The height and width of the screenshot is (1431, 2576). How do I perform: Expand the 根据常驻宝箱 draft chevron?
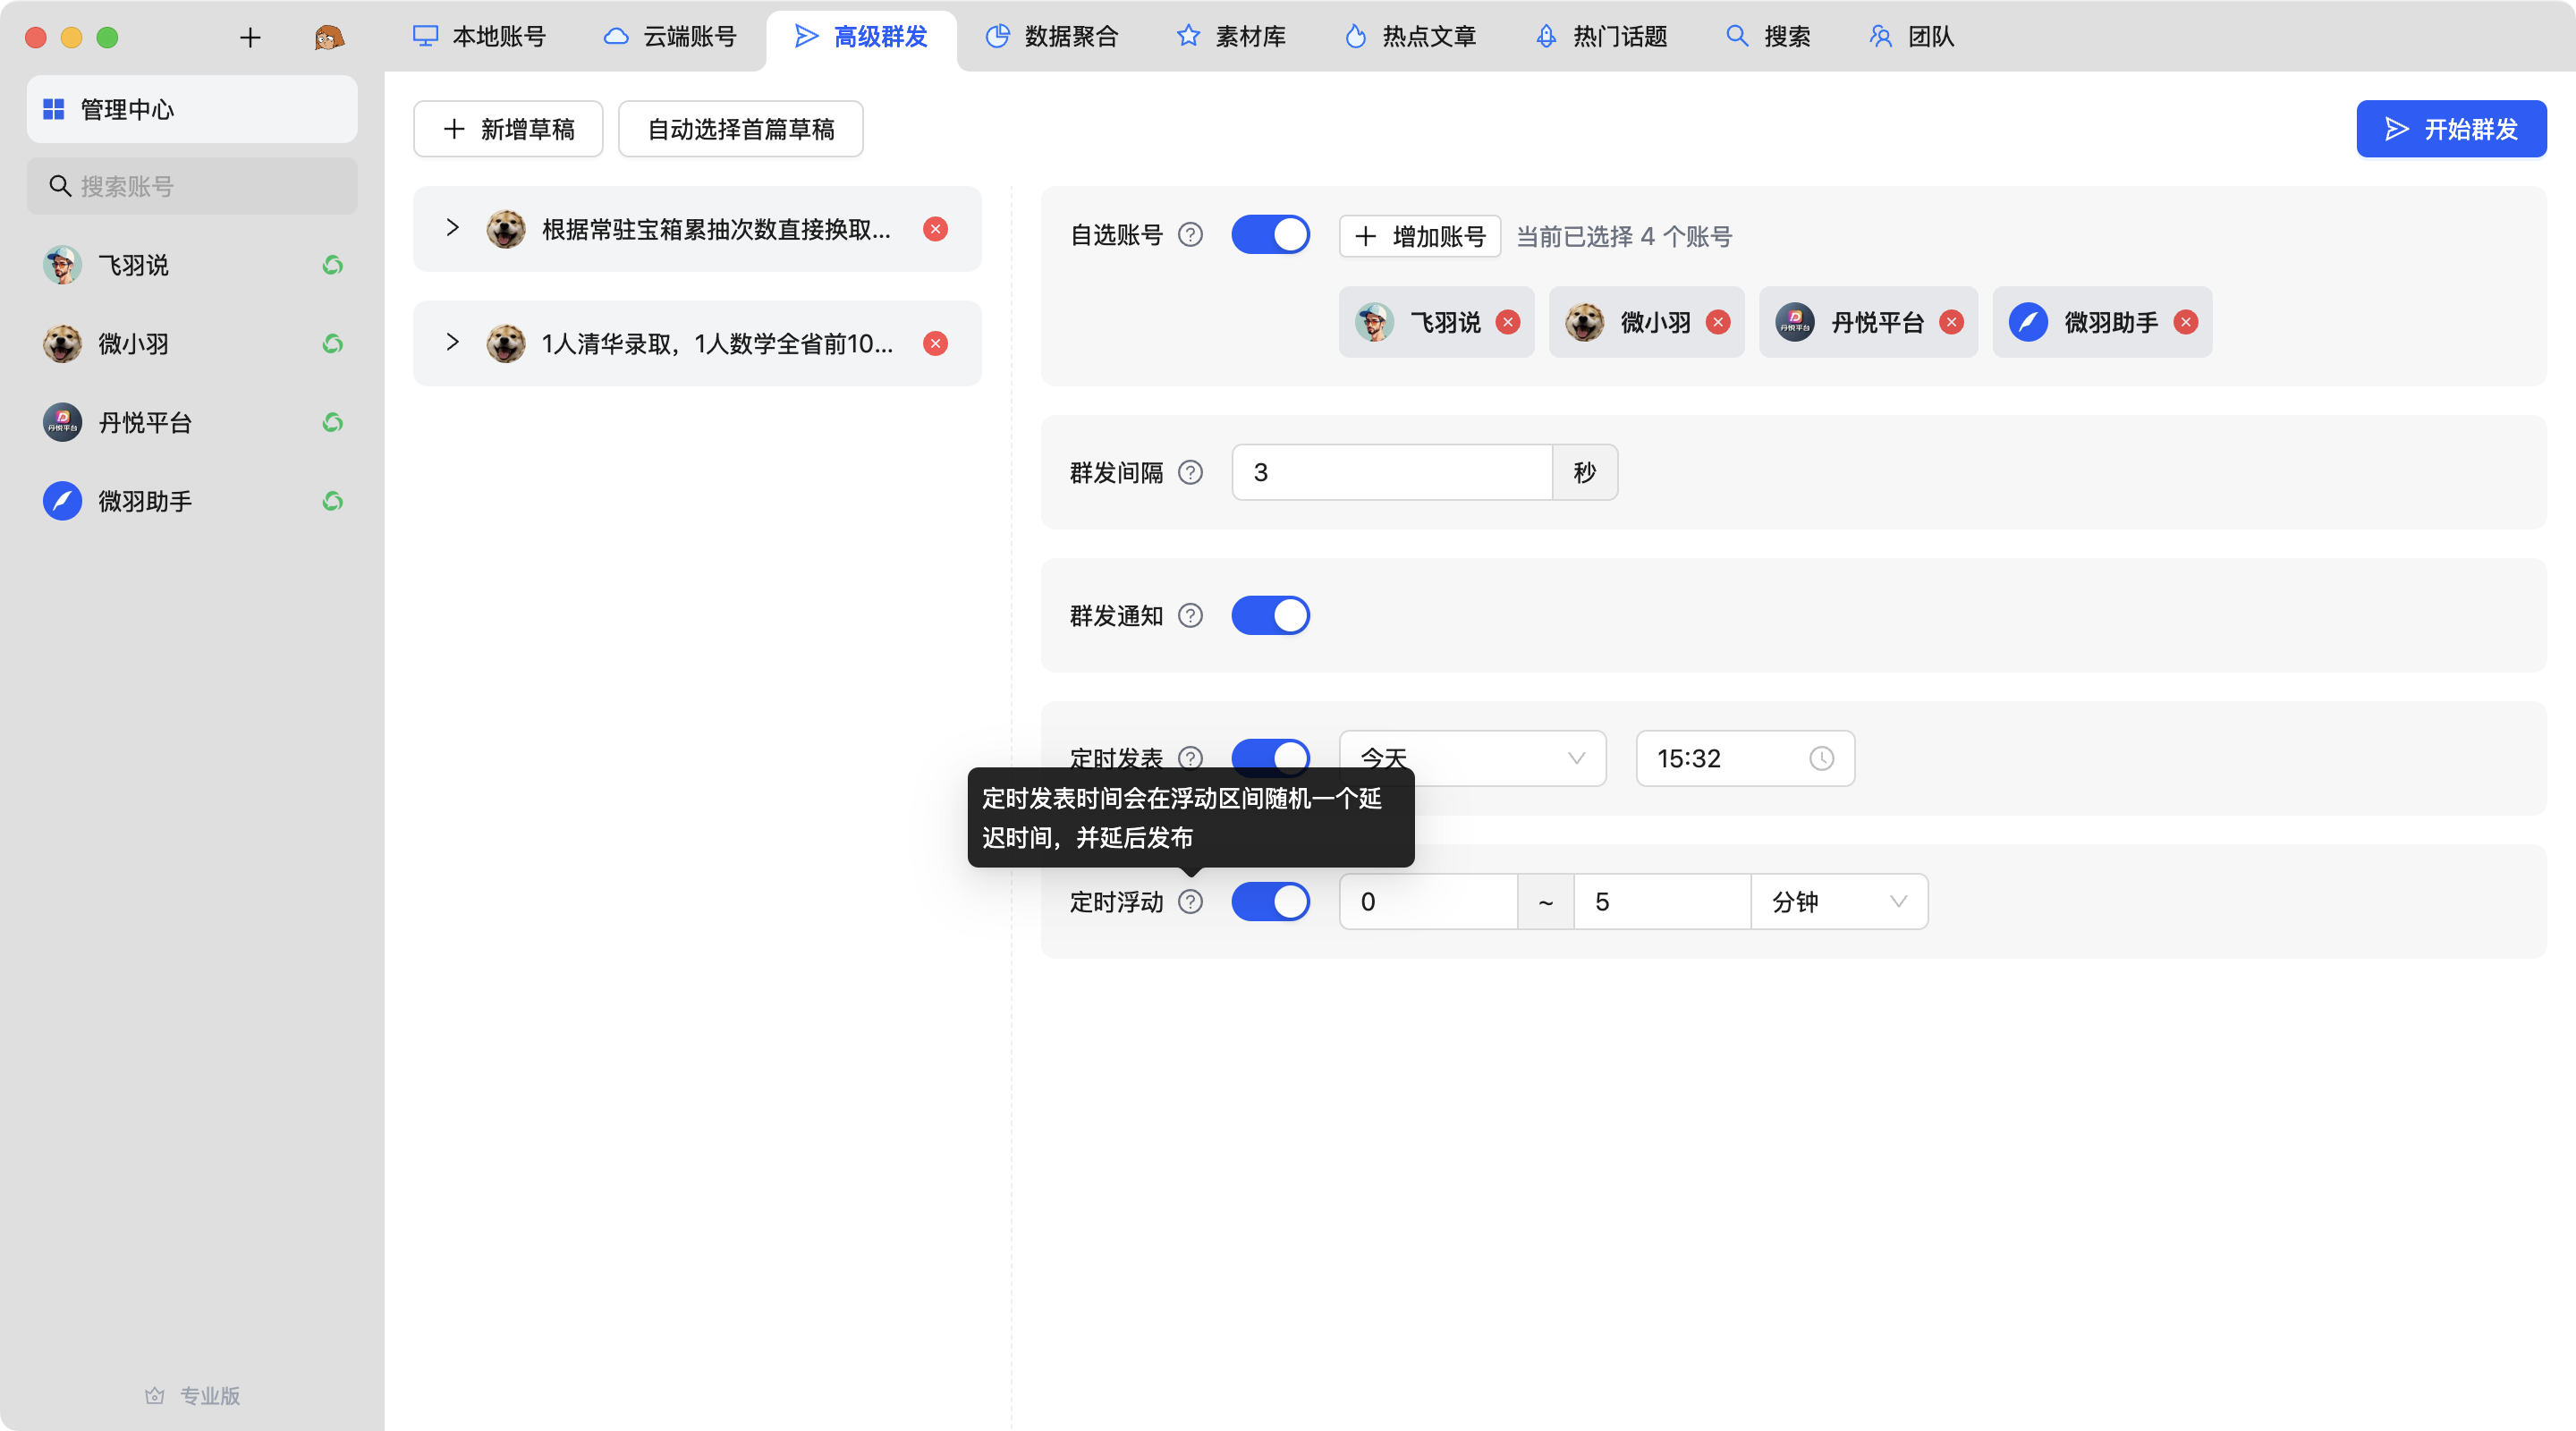tap(452, 228)
